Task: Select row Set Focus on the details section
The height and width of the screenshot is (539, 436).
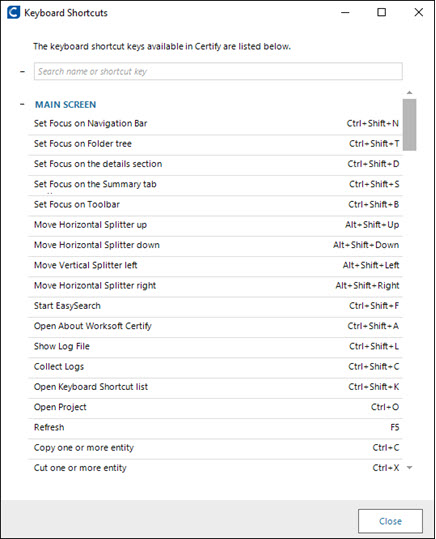Action: click(215, 164)
